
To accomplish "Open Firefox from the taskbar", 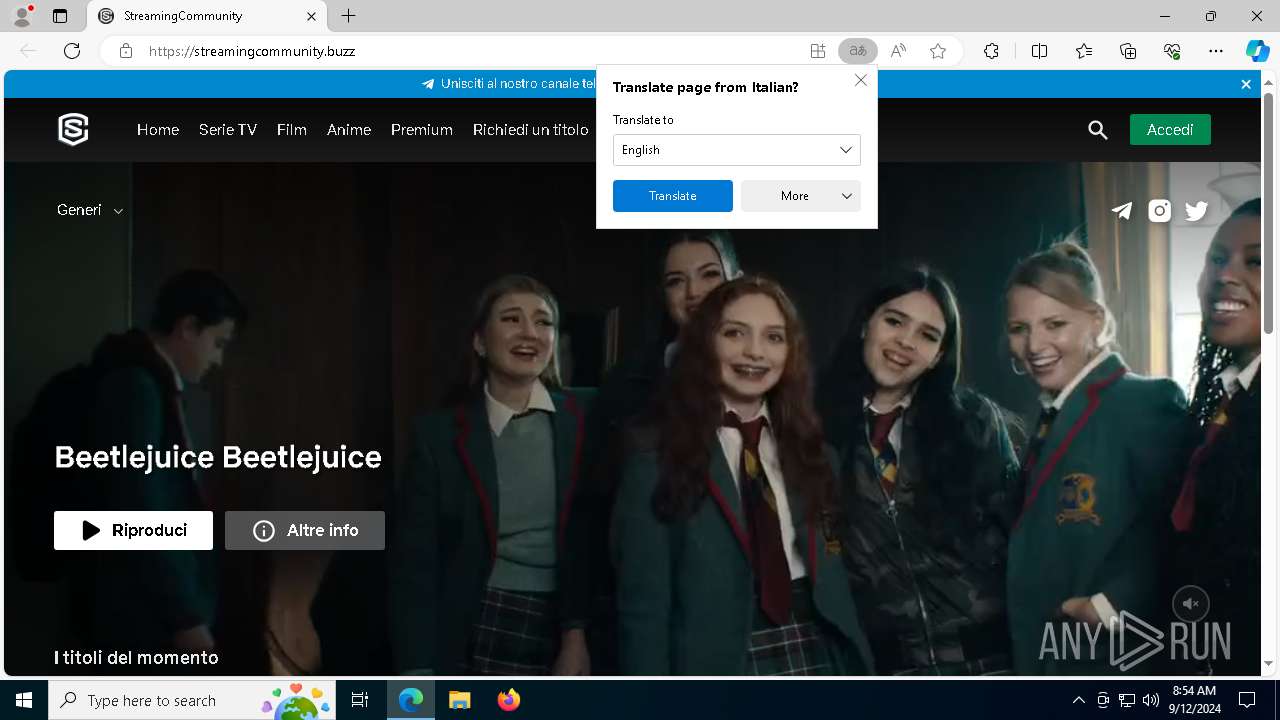I will click(509, 700).
